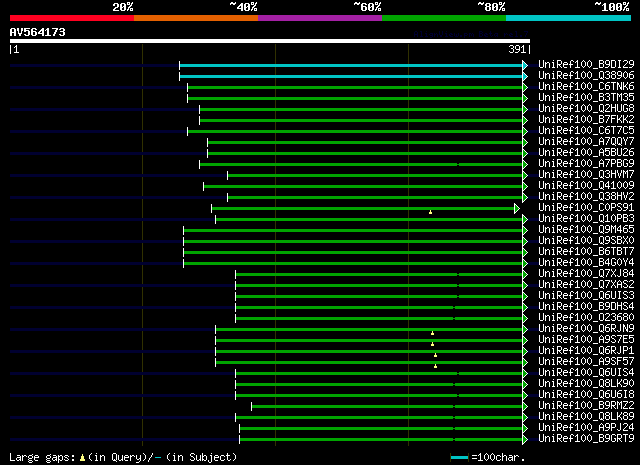Click the cyan alignment bar of Q38906

click(x=351, y=76)
